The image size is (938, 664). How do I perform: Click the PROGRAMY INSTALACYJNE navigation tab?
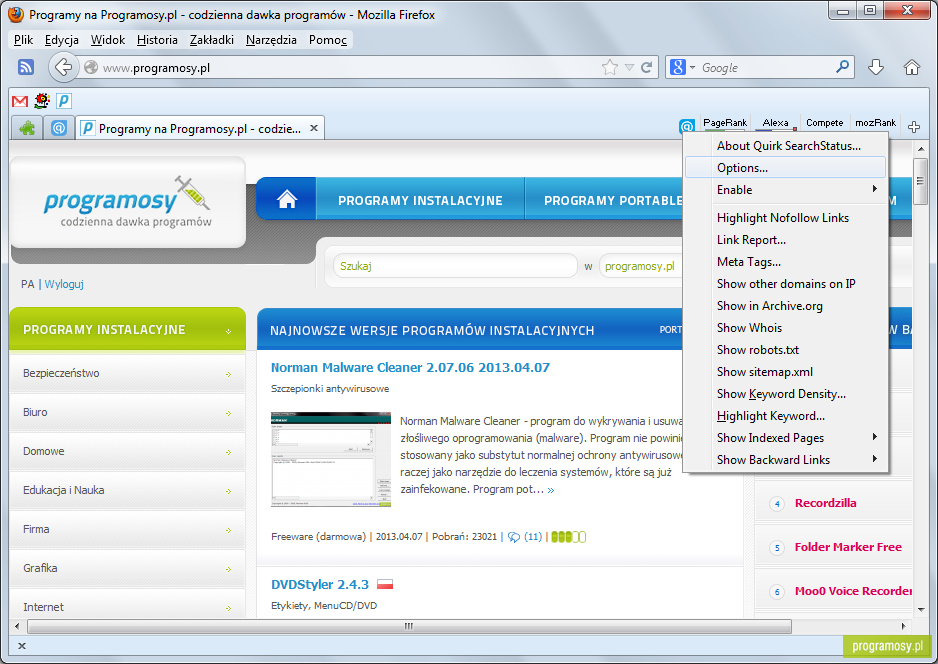(x=420, y=200)
